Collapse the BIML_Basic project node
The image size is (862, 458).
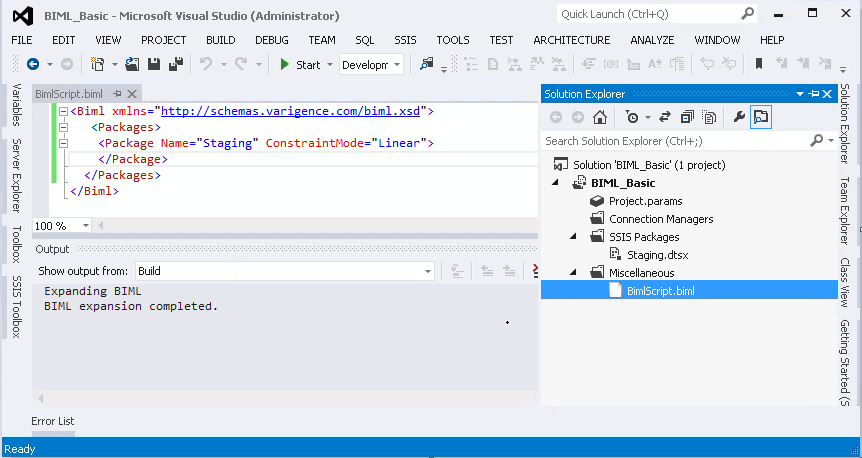coord(555,183)
